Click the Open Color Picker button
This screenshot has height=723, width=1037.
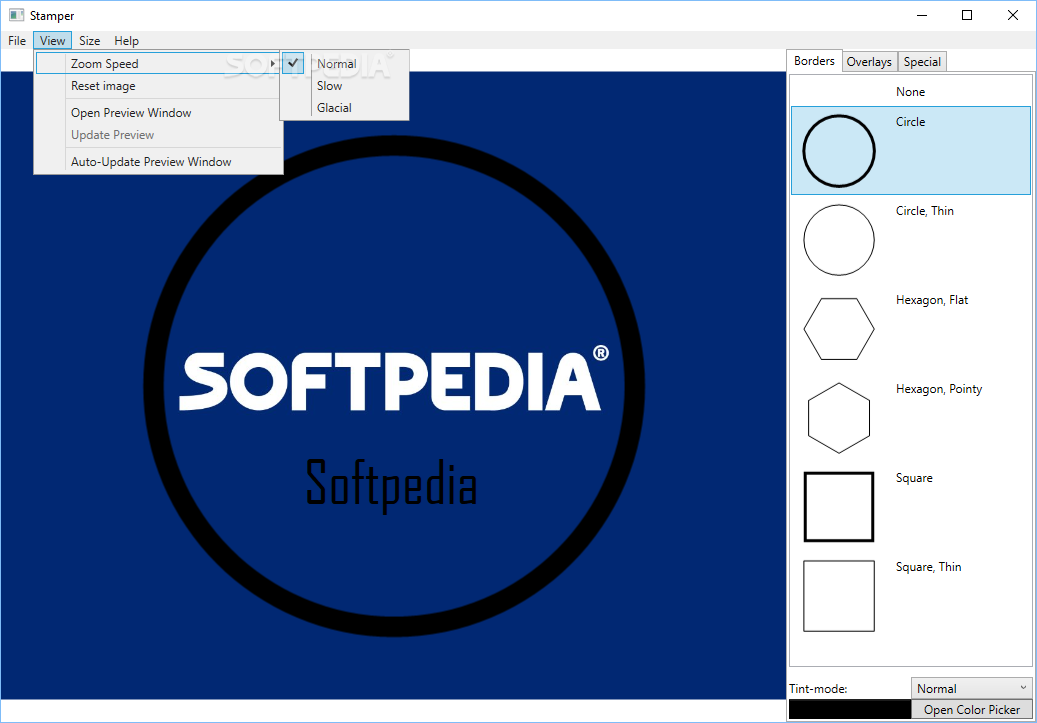(x=972, y=709)
